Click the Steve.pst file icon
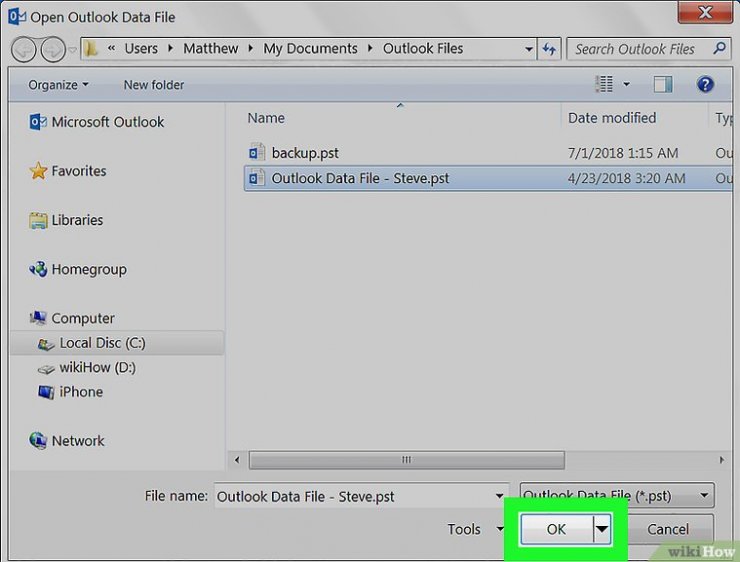 point(257,178)
